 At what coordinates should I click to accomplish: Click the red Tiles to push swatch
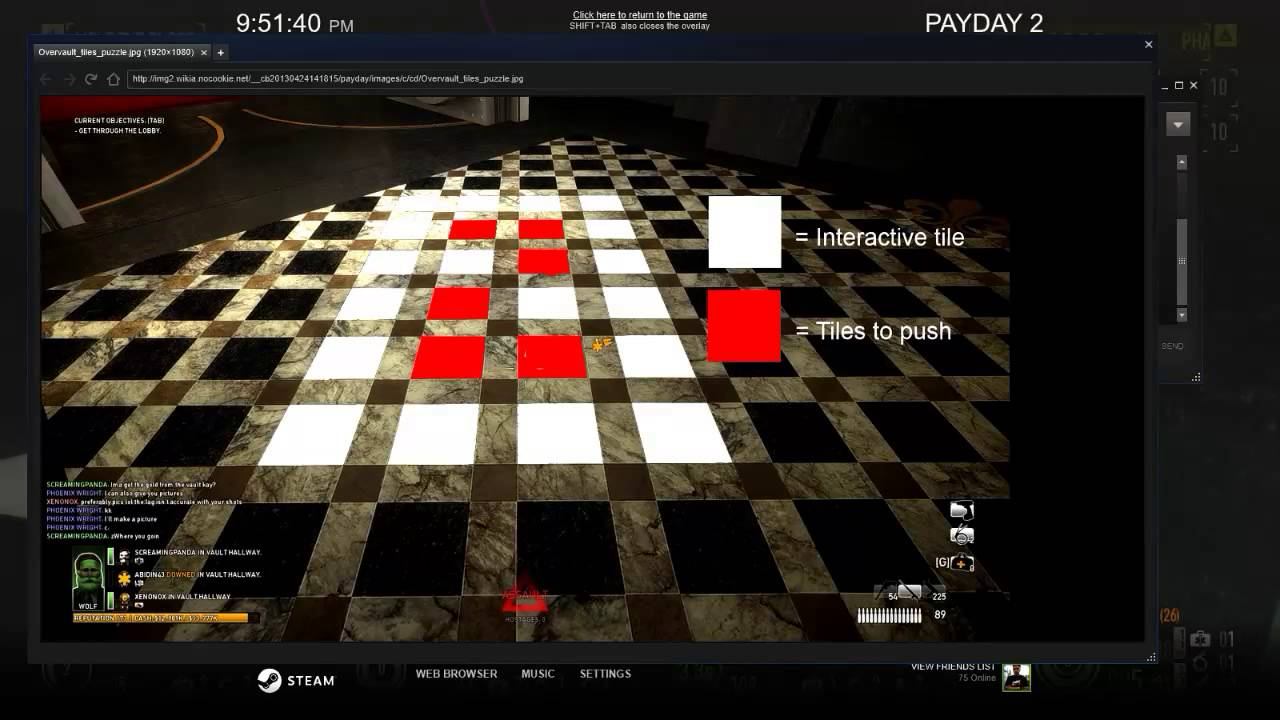pyautogui.click(x=744, y=326)
